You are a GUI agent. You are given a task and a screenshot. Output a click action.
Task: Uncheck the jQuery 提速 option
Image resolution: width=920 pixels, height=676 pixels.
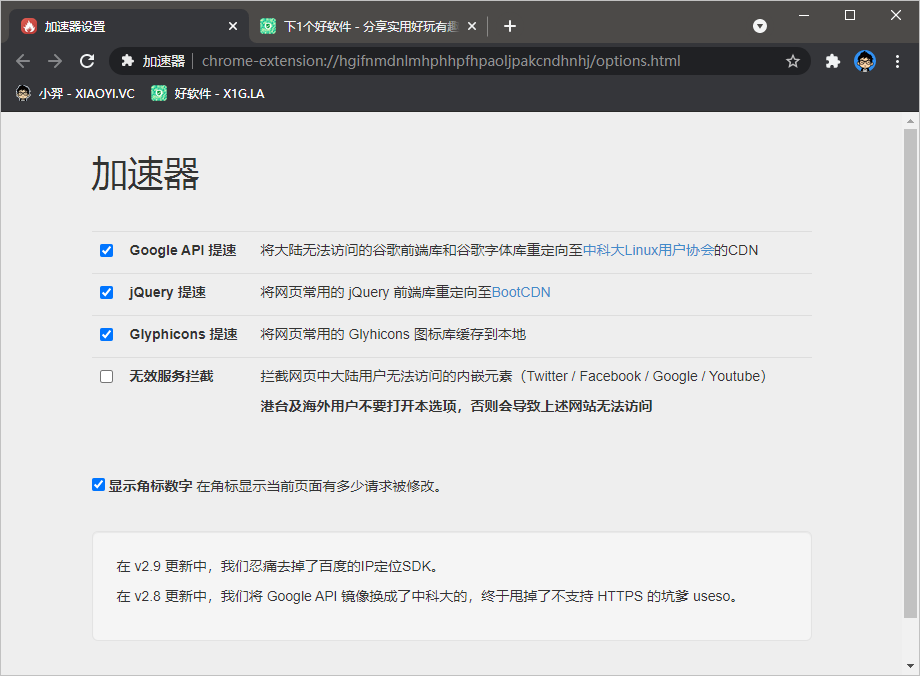pos(107,293)
